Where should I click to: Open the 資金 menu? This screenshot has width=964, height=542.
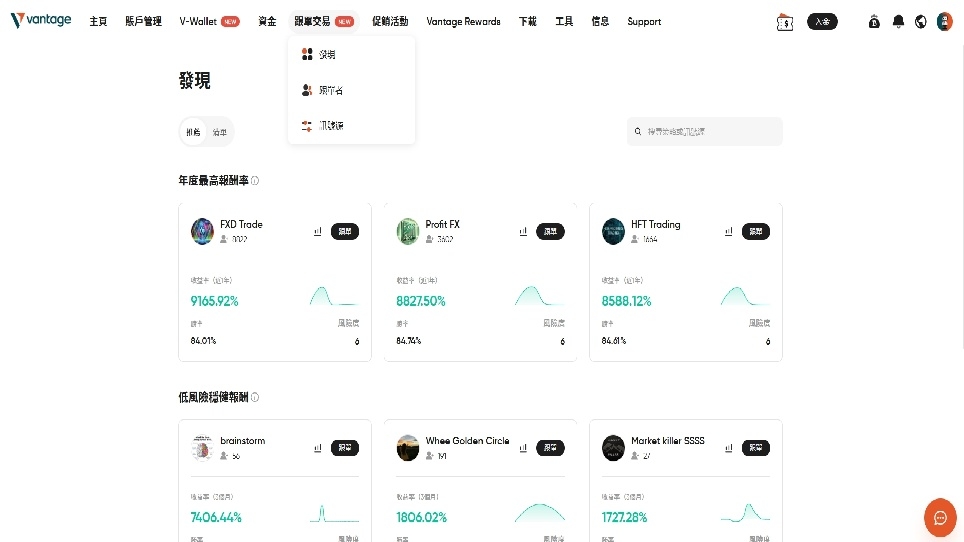[267, 22]
